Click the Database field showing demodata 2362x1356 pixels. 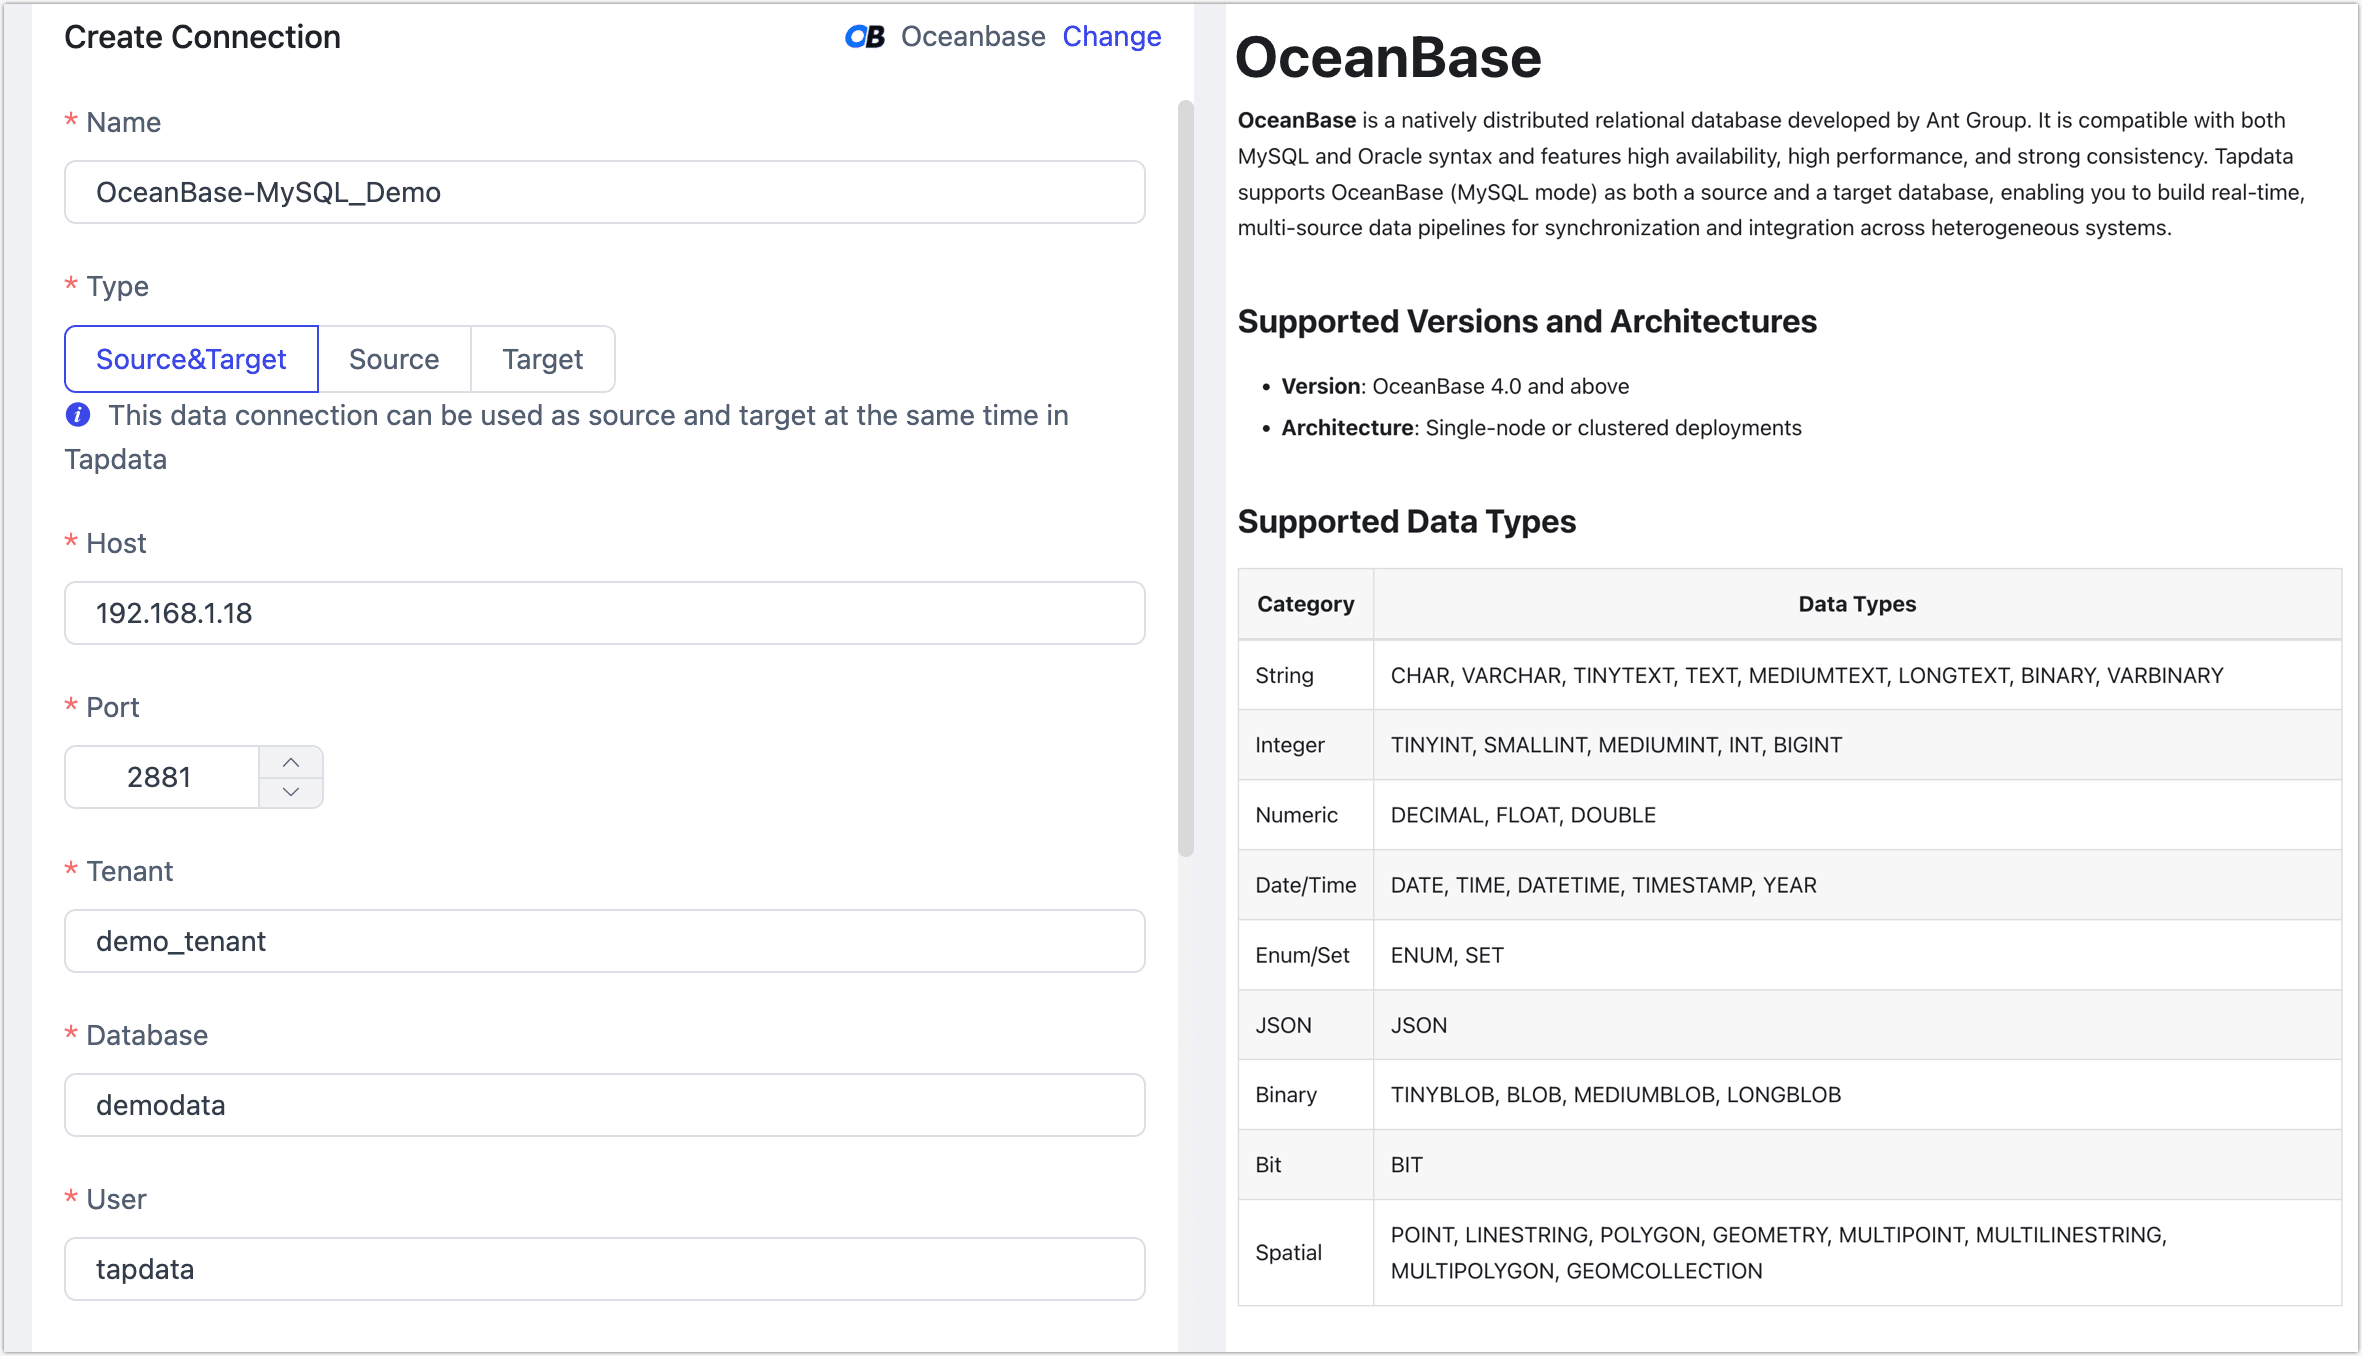click(x=604, y=1105)
